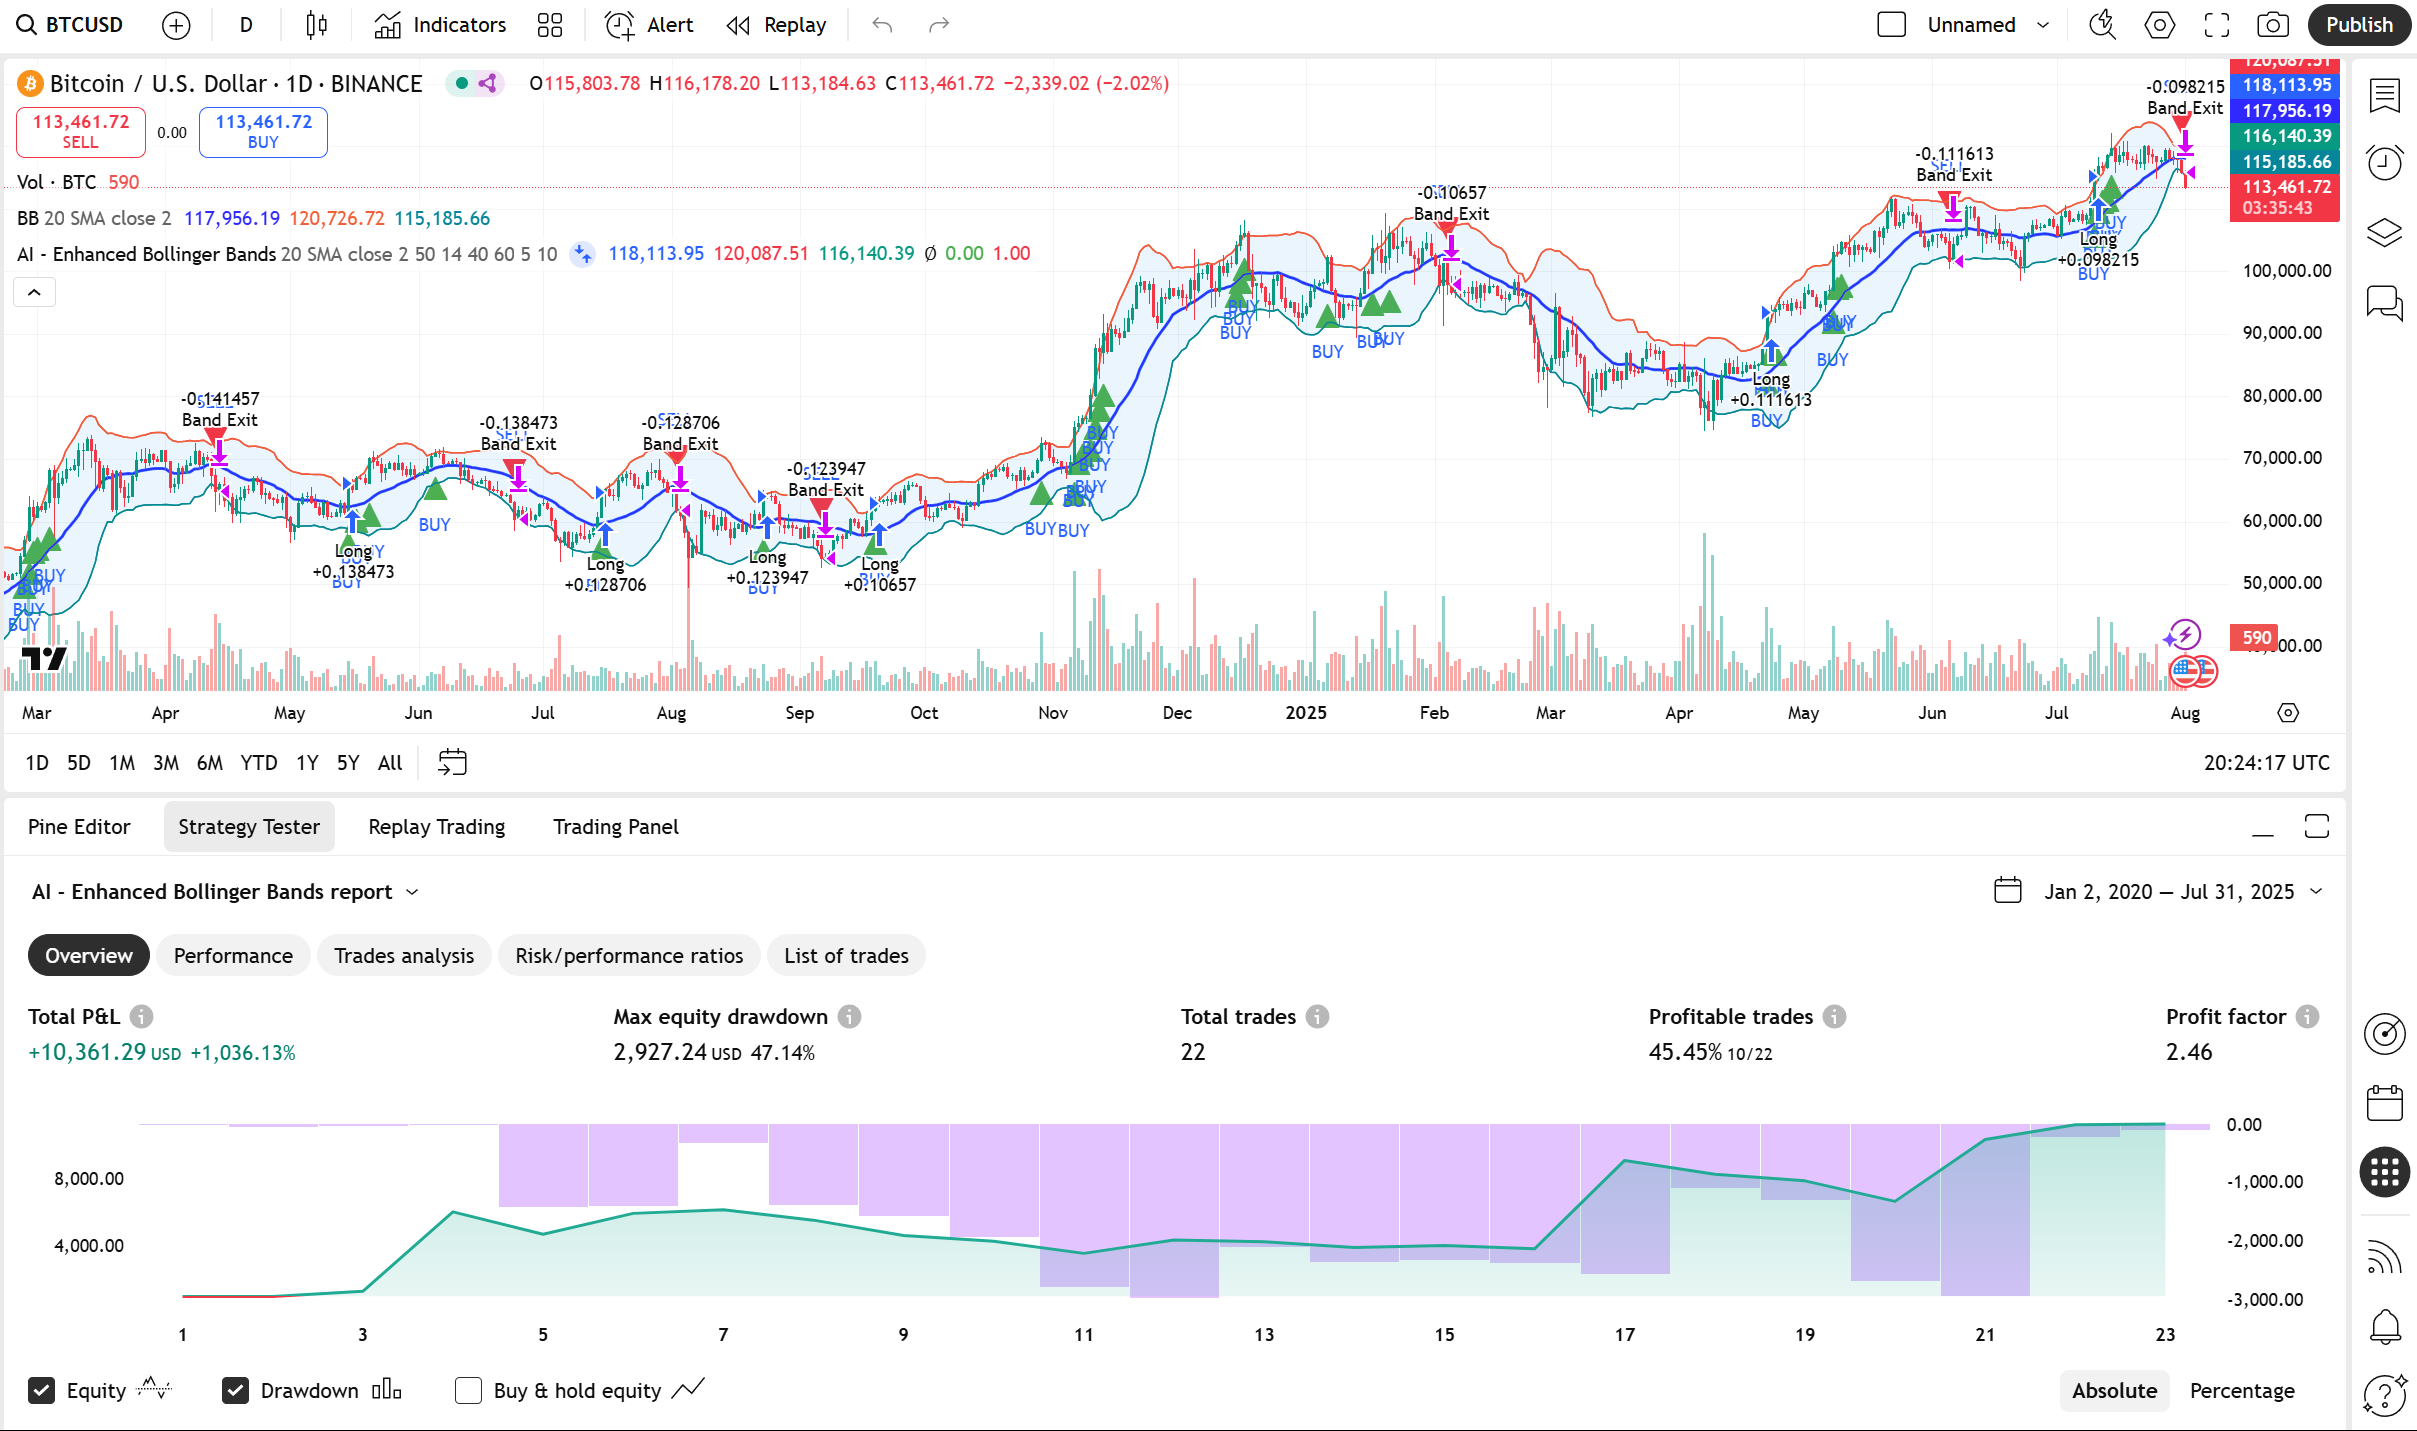Switch to the Pine Editor tab
Image resolution: width=2417 pixels, height=1431 pixels.
[79, 827]
